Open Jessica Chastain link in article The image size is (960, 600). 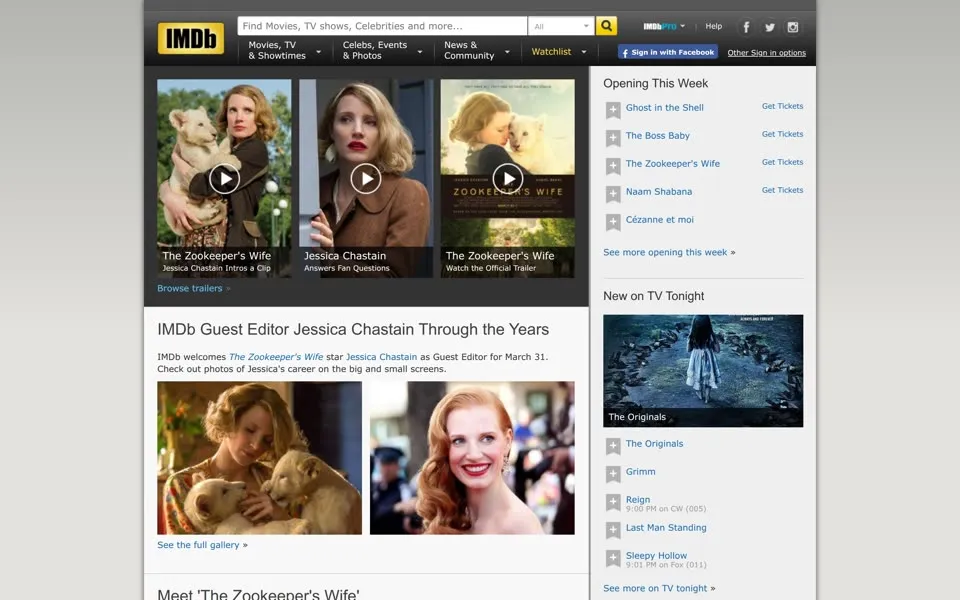click(381, 357)
